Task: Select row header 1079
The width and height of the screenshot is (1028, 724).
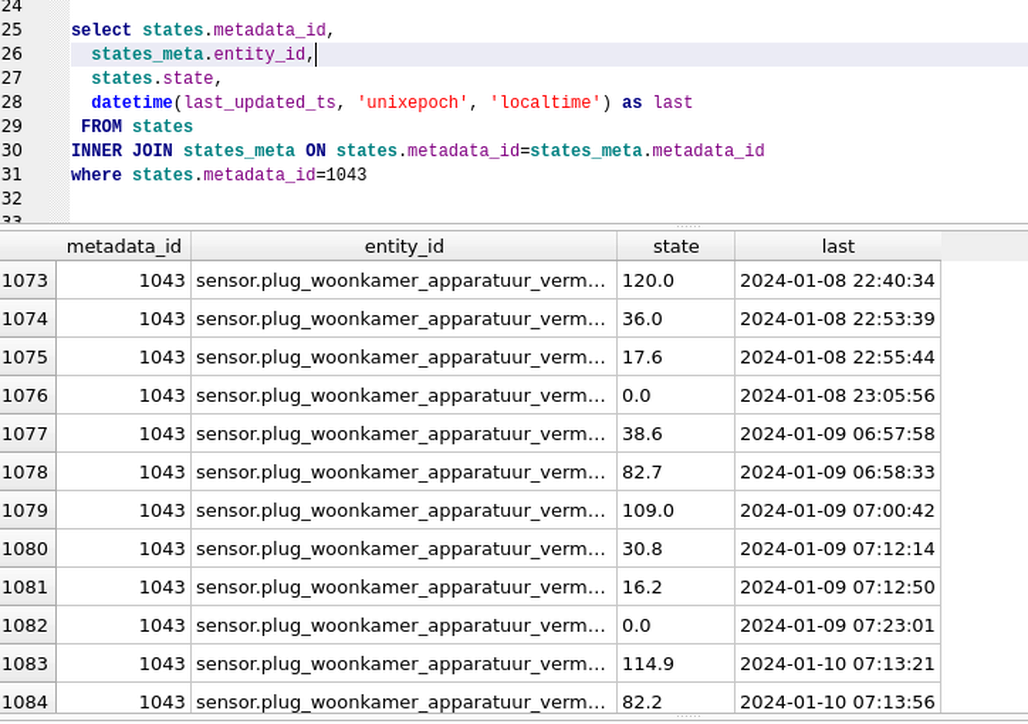Action: (x=28, y=511)
